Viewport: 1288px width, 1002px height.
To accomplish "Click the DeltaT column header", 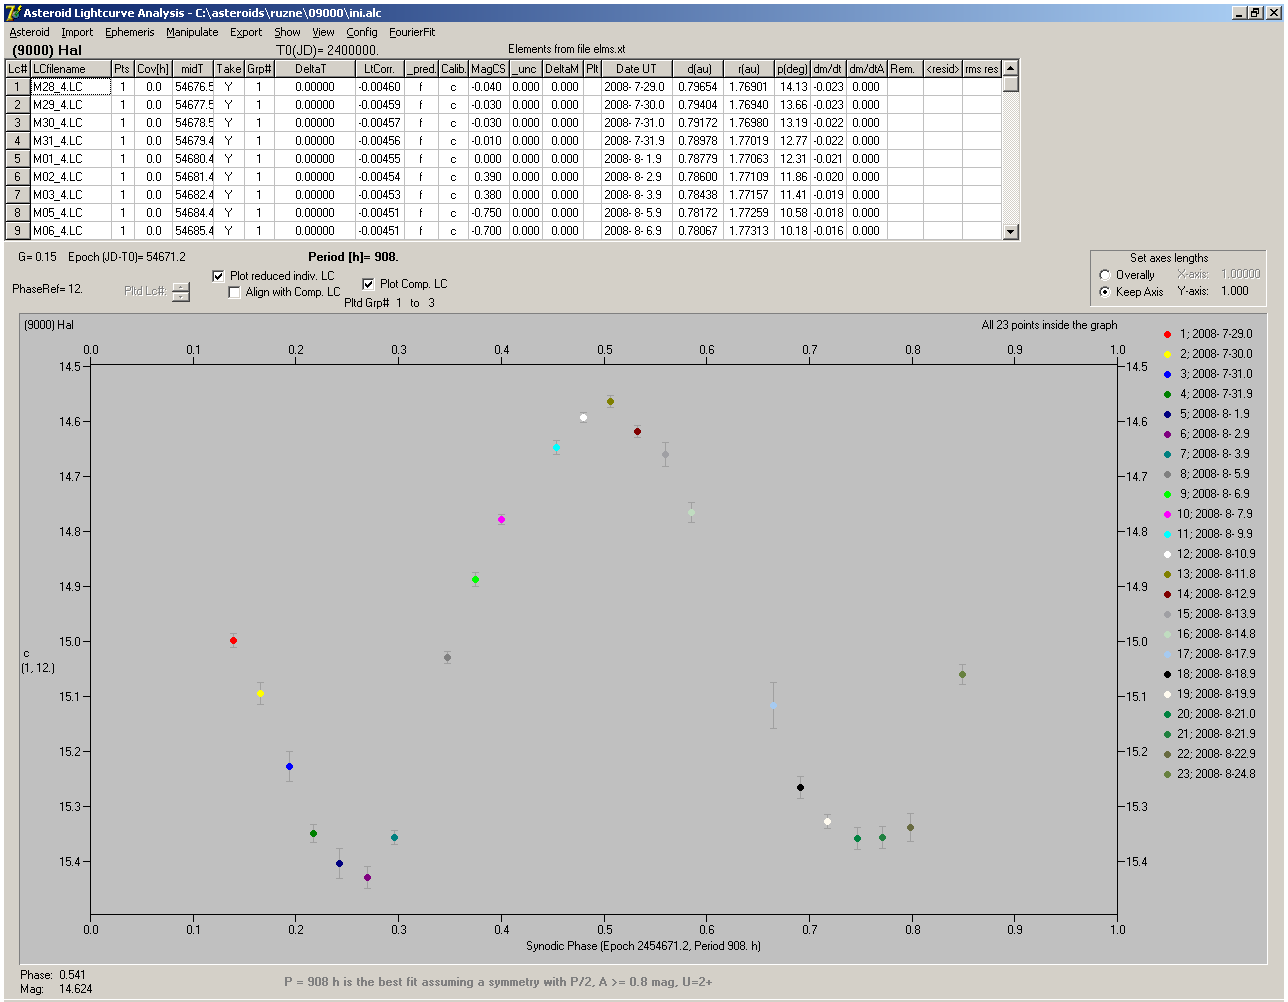I will pos(314,69).
